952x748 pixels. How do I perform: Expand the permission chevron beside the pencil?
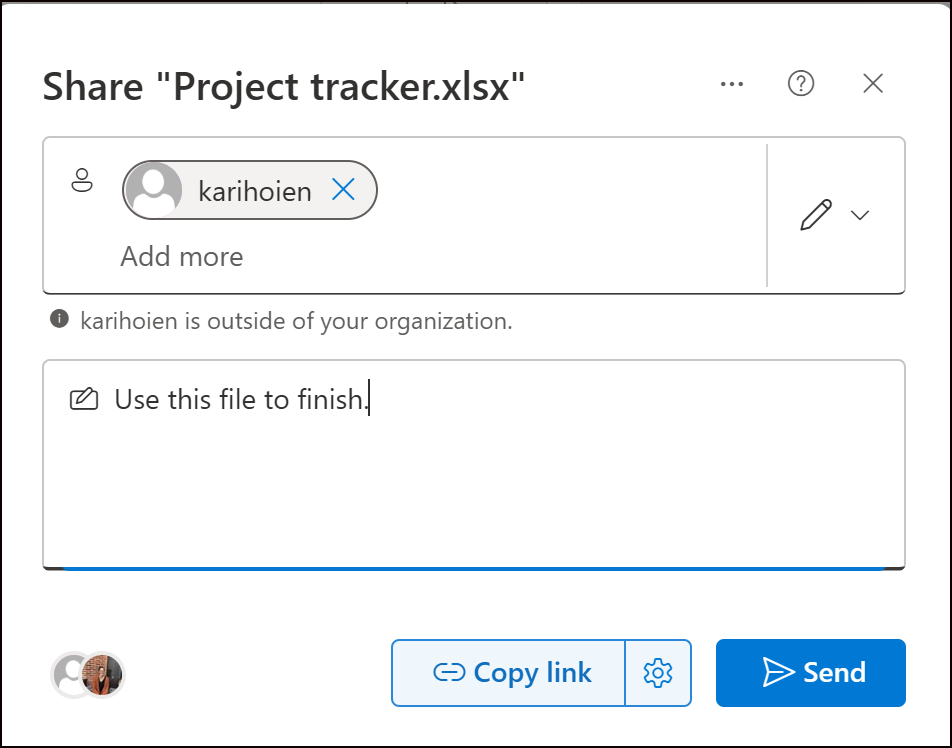point(860,215)
